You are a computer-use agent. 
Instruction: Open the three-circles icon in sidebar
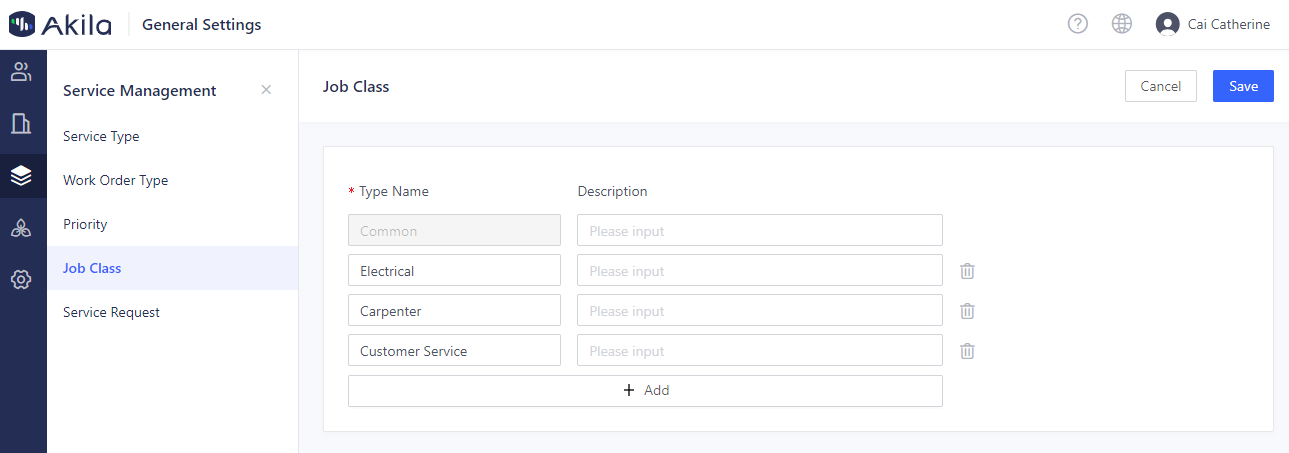click(x=21, y=228)
